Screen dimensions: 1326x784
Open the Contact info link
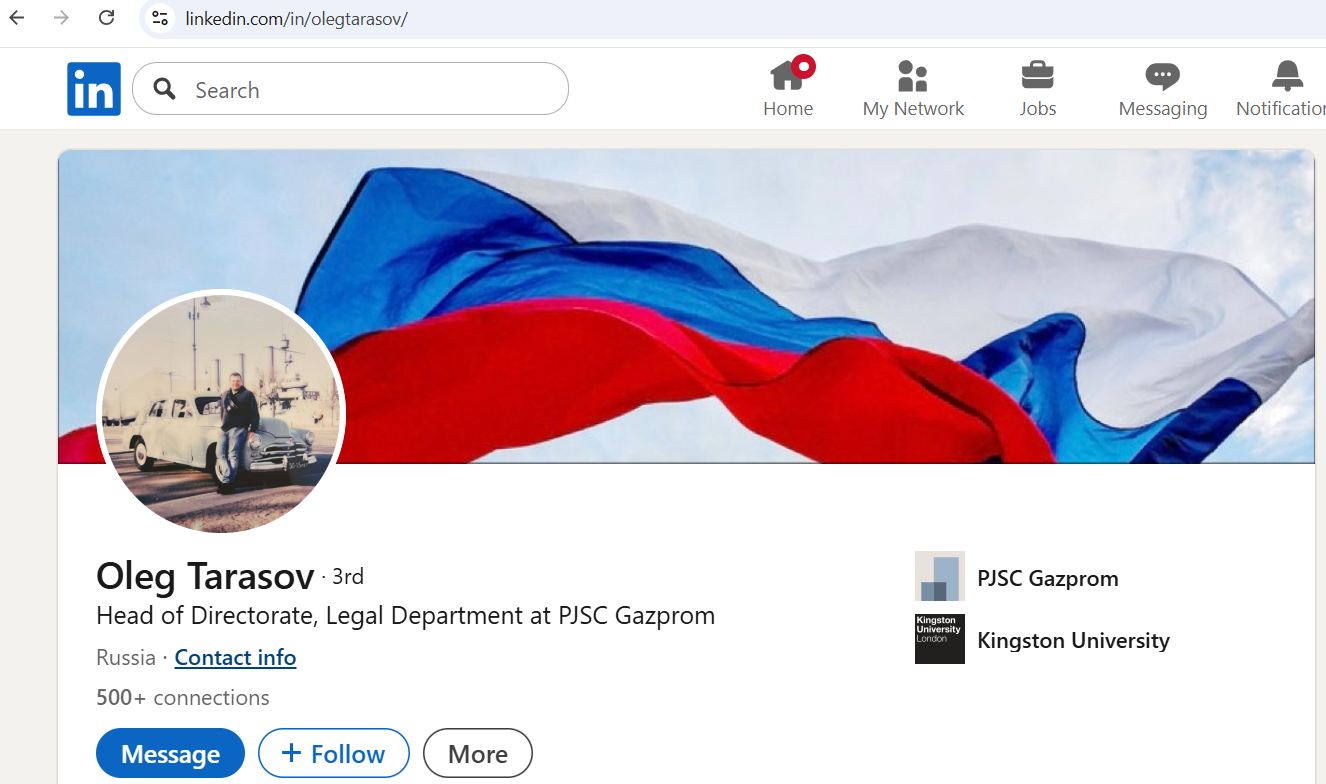pyautogui.click(x=235, y=657)
